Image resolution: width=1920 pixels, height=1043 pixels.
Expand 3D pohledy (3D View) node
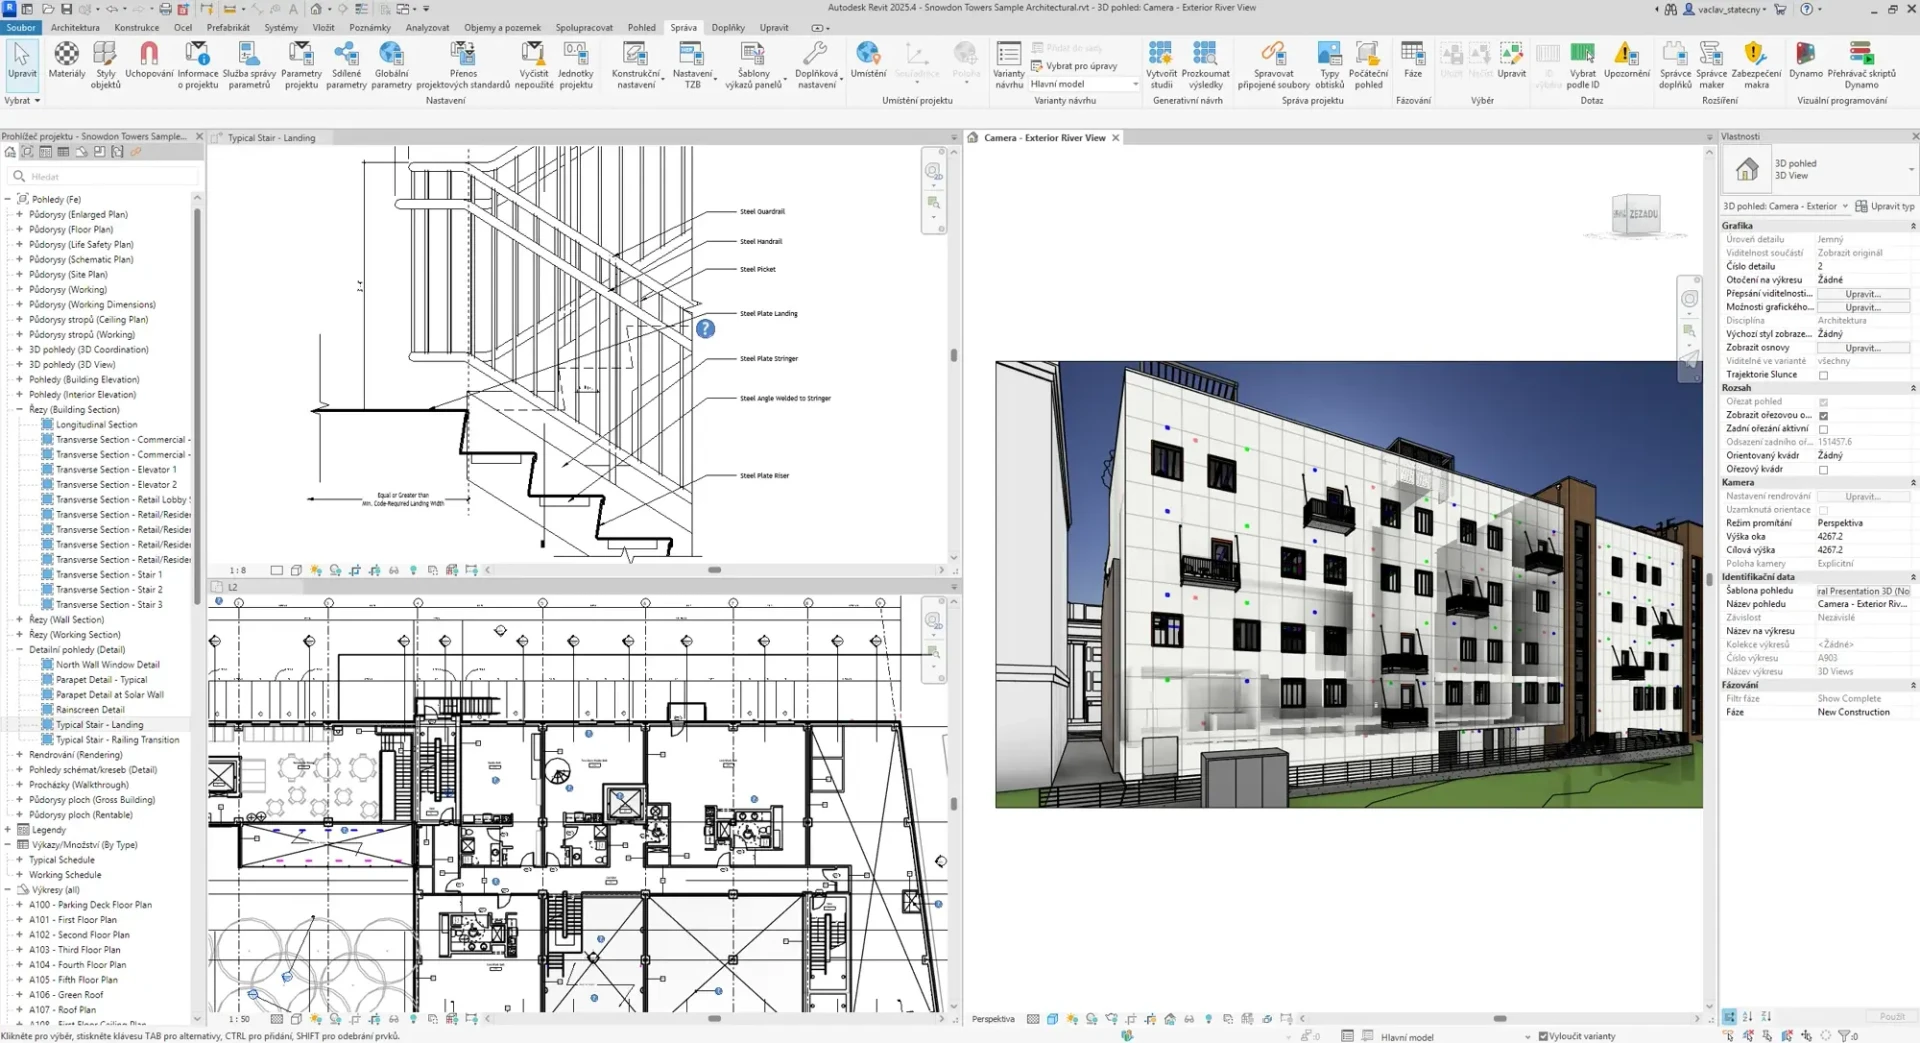point(19,364)
